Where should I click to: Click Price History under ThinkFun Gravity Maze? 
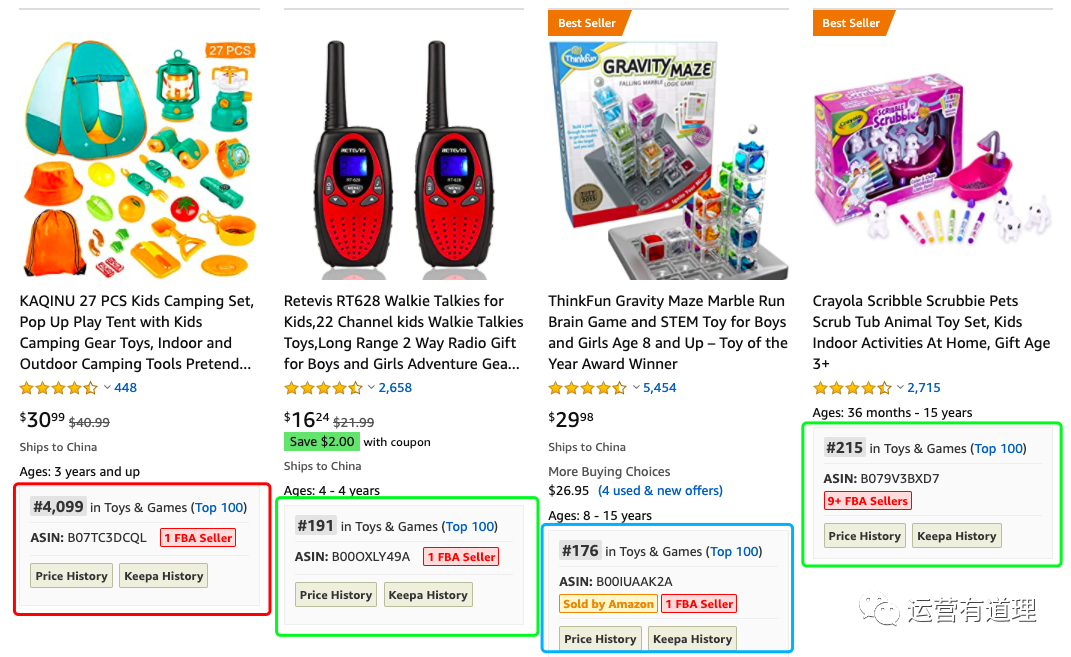tap(600, 639)
